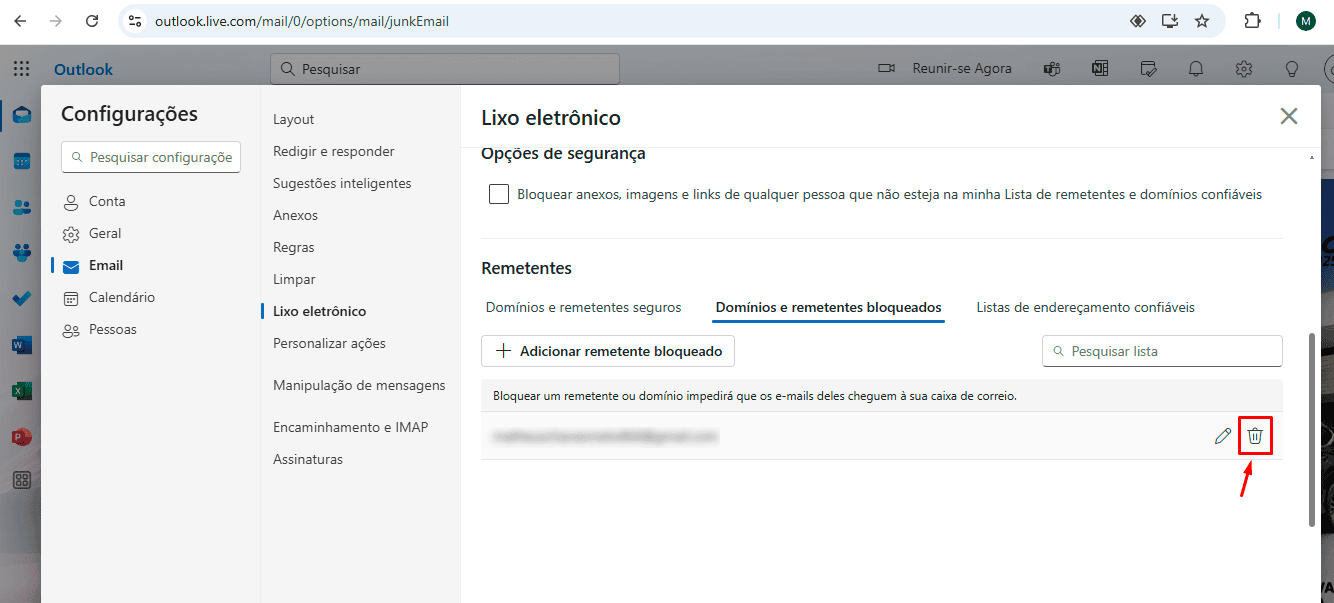
Task: Open Listas de endereçamento confiáveis tab
Action: click(1085, 308)
